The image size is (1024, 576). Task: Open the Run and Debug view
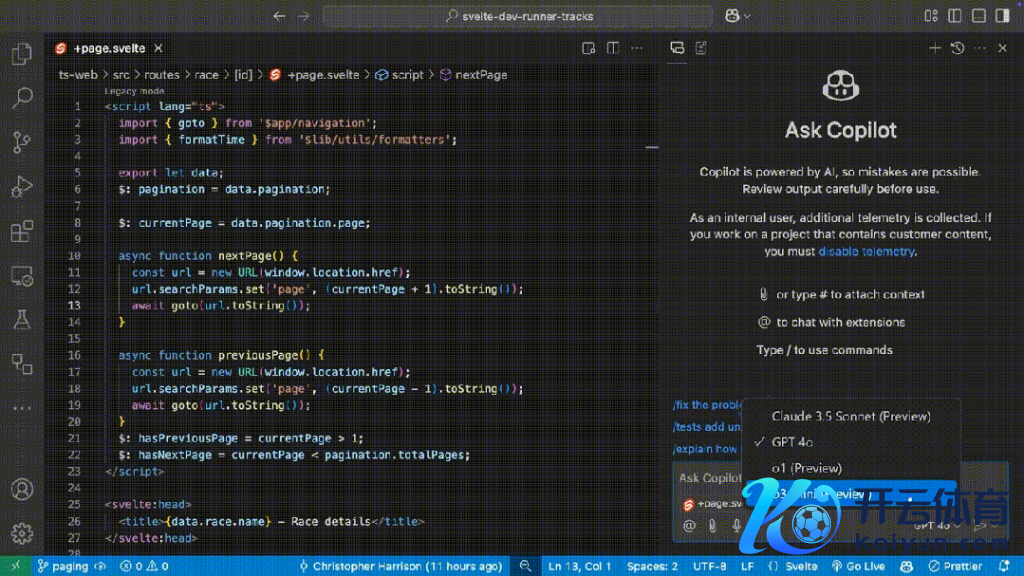21,187
